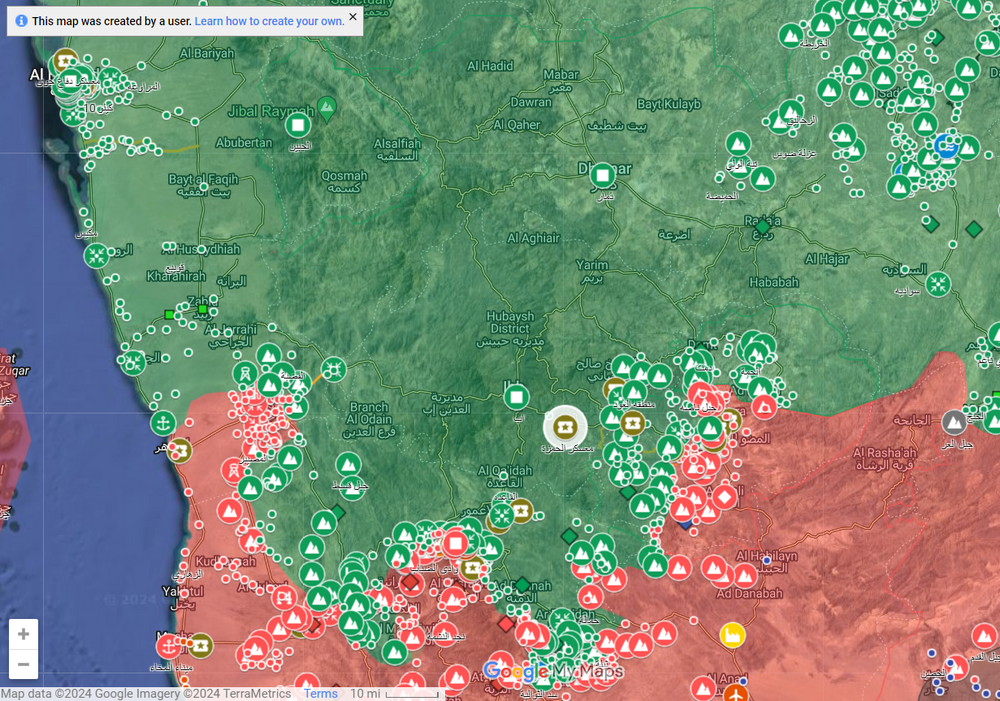
Task: Click the info icon in the banner
Action: tap(21, 21)
